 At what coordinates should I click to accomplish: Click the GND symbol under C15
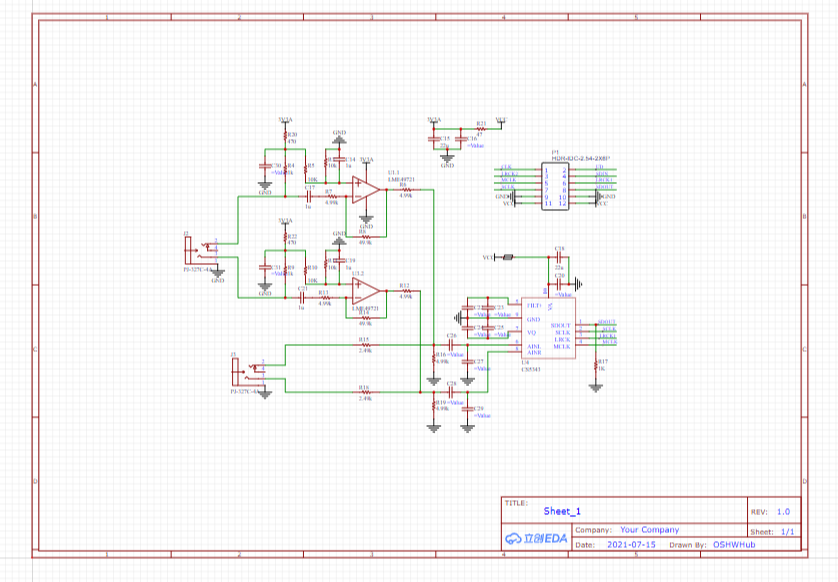pyautogui.click(x=447, y=158)
